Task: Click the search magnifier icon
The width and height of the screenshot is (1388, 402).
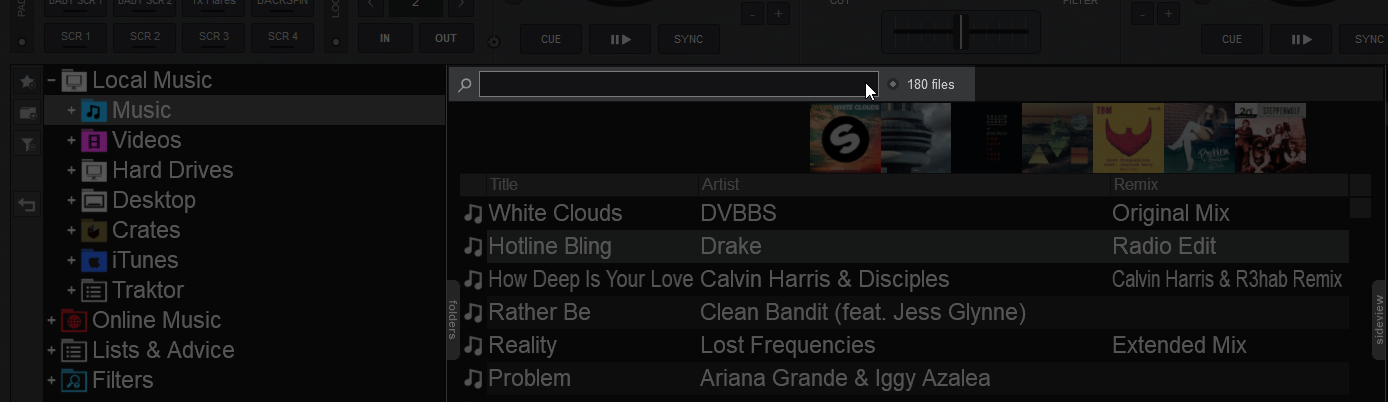Action: (x=464, y=85)
